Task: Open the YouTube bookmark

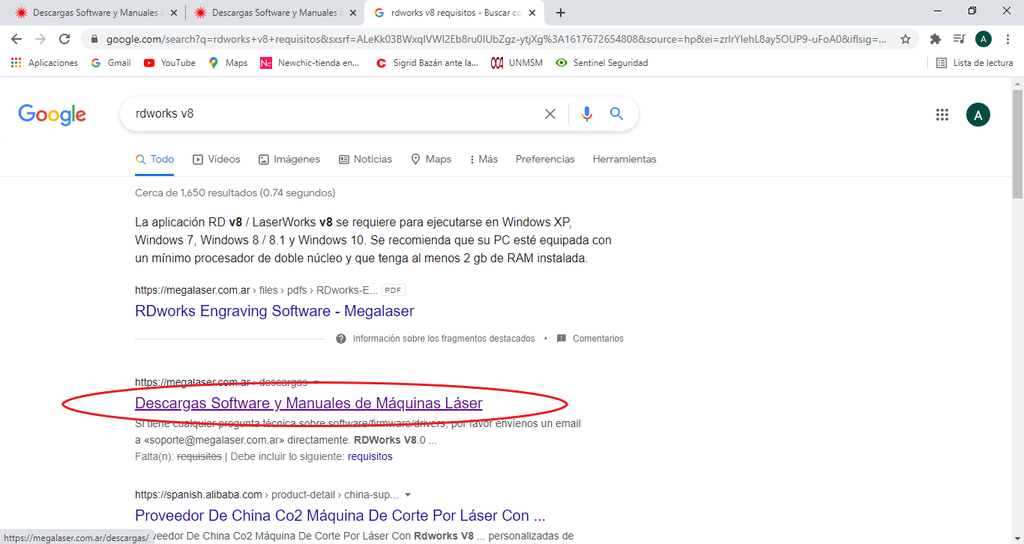Action: click(x=170, y=63)
